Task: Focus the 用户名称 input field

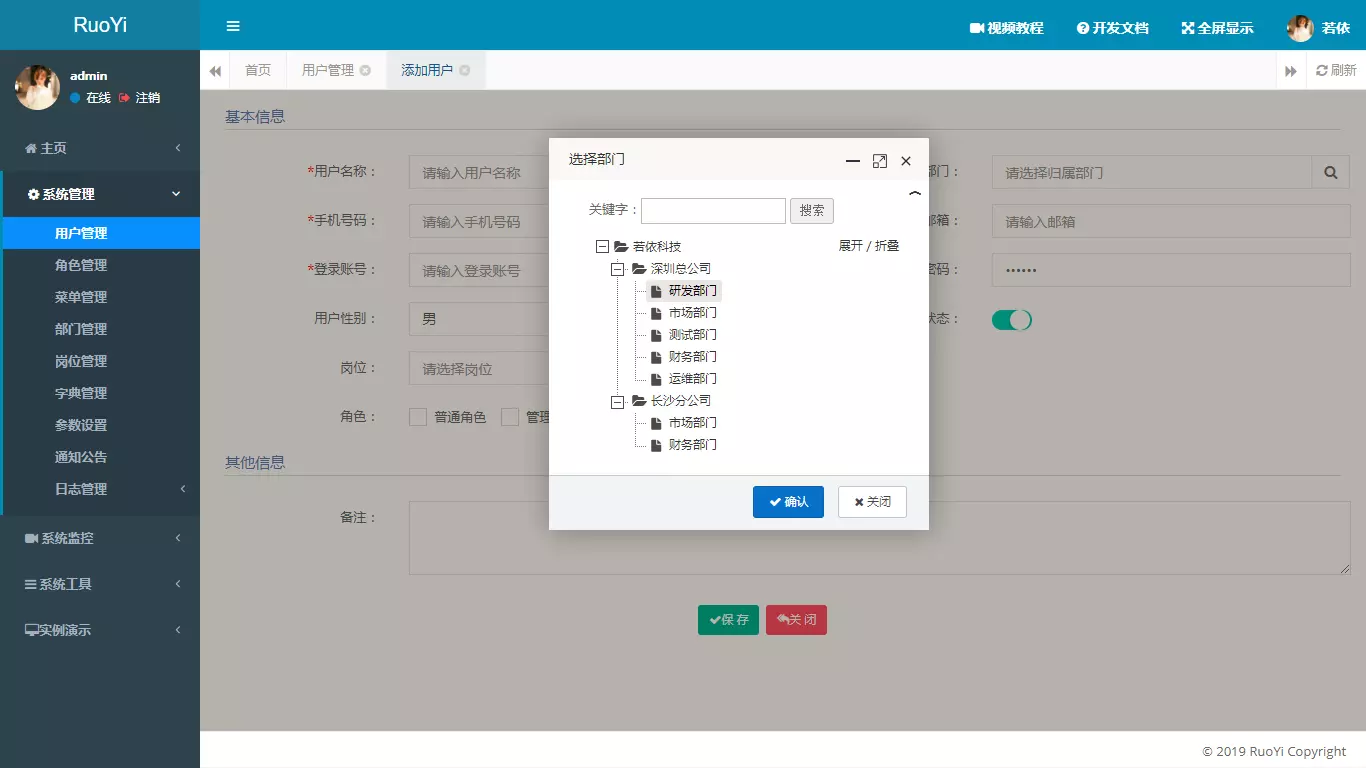Action: 479,172
